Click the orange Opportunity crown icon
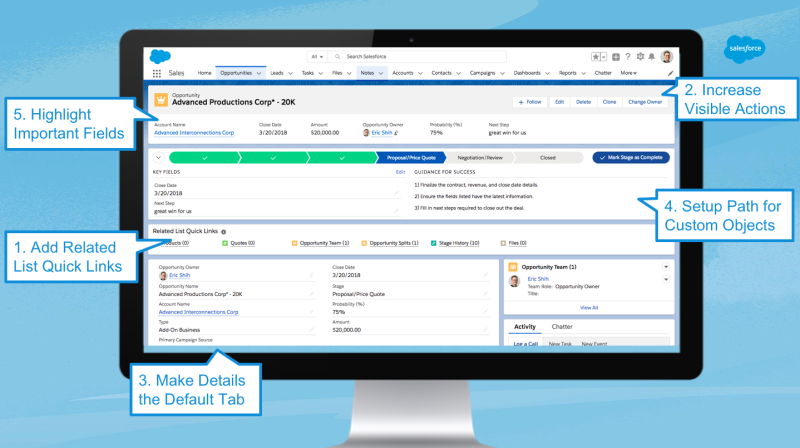This screenshot has width=800, height=448. coord(161,99)
